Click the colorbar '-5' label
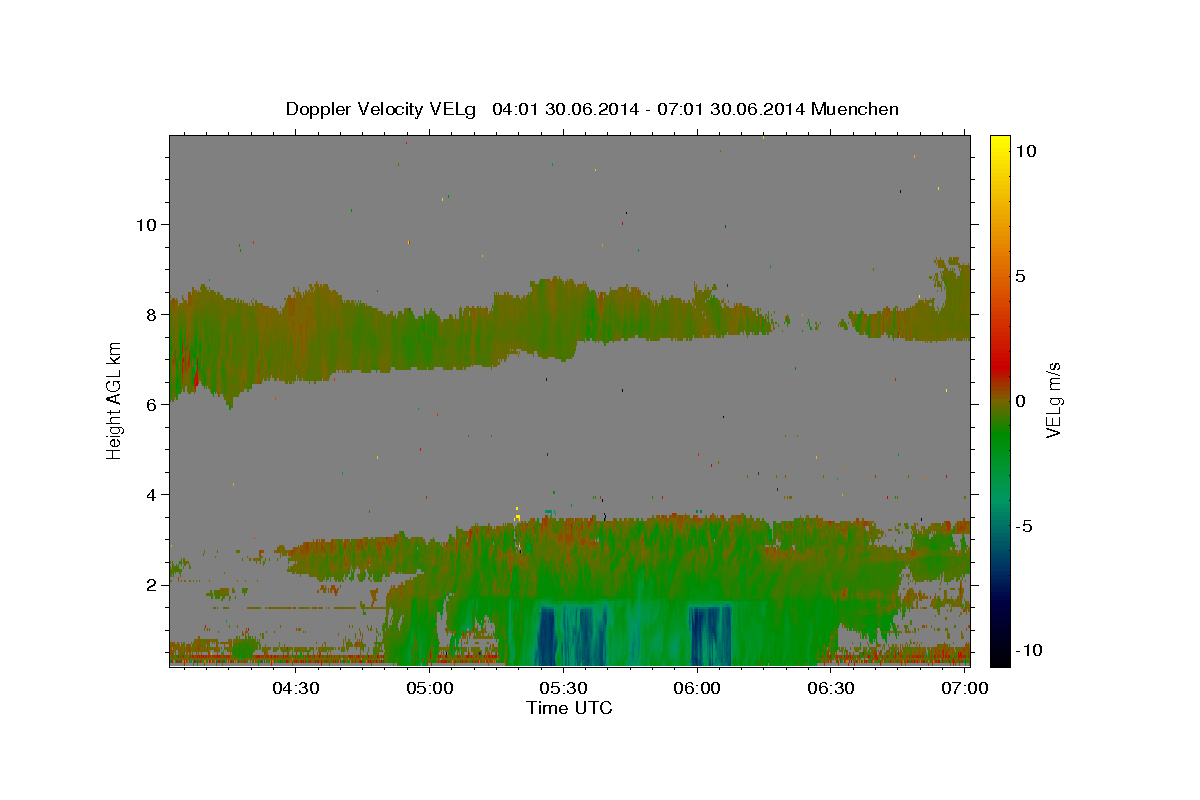 click(1024, 526)
